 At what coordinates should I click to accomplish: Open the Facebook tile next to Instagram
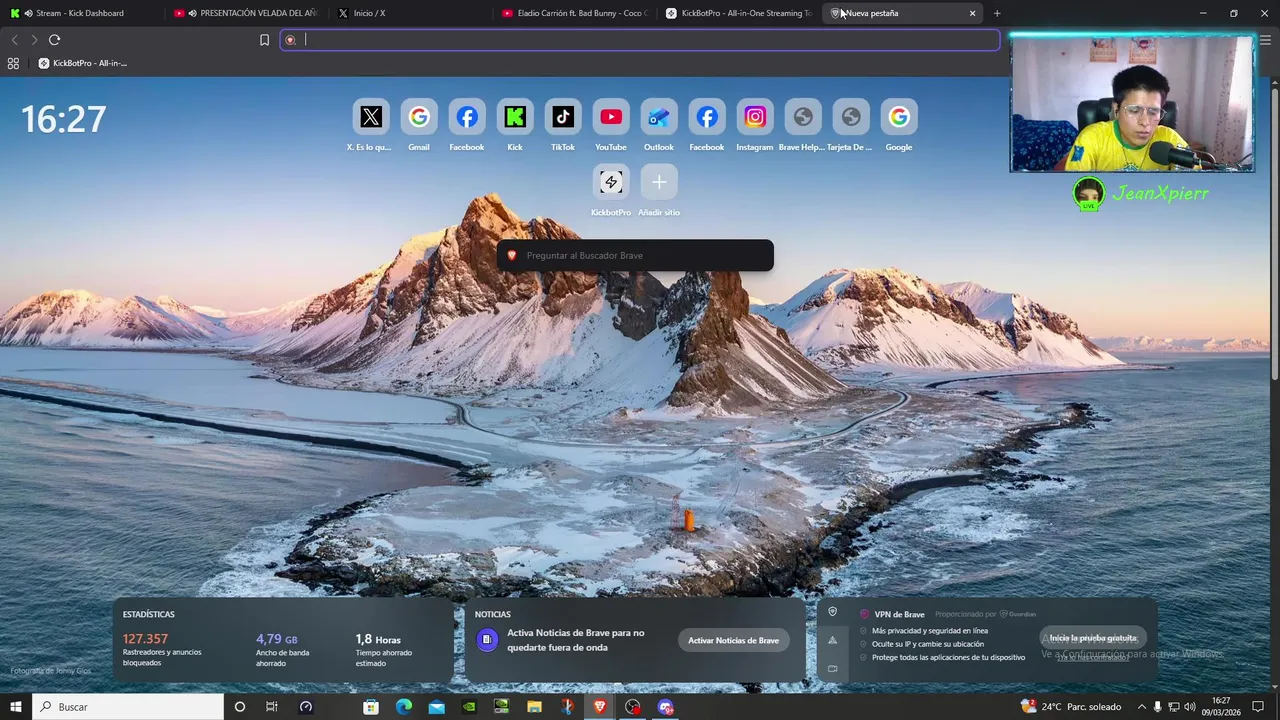707,117
